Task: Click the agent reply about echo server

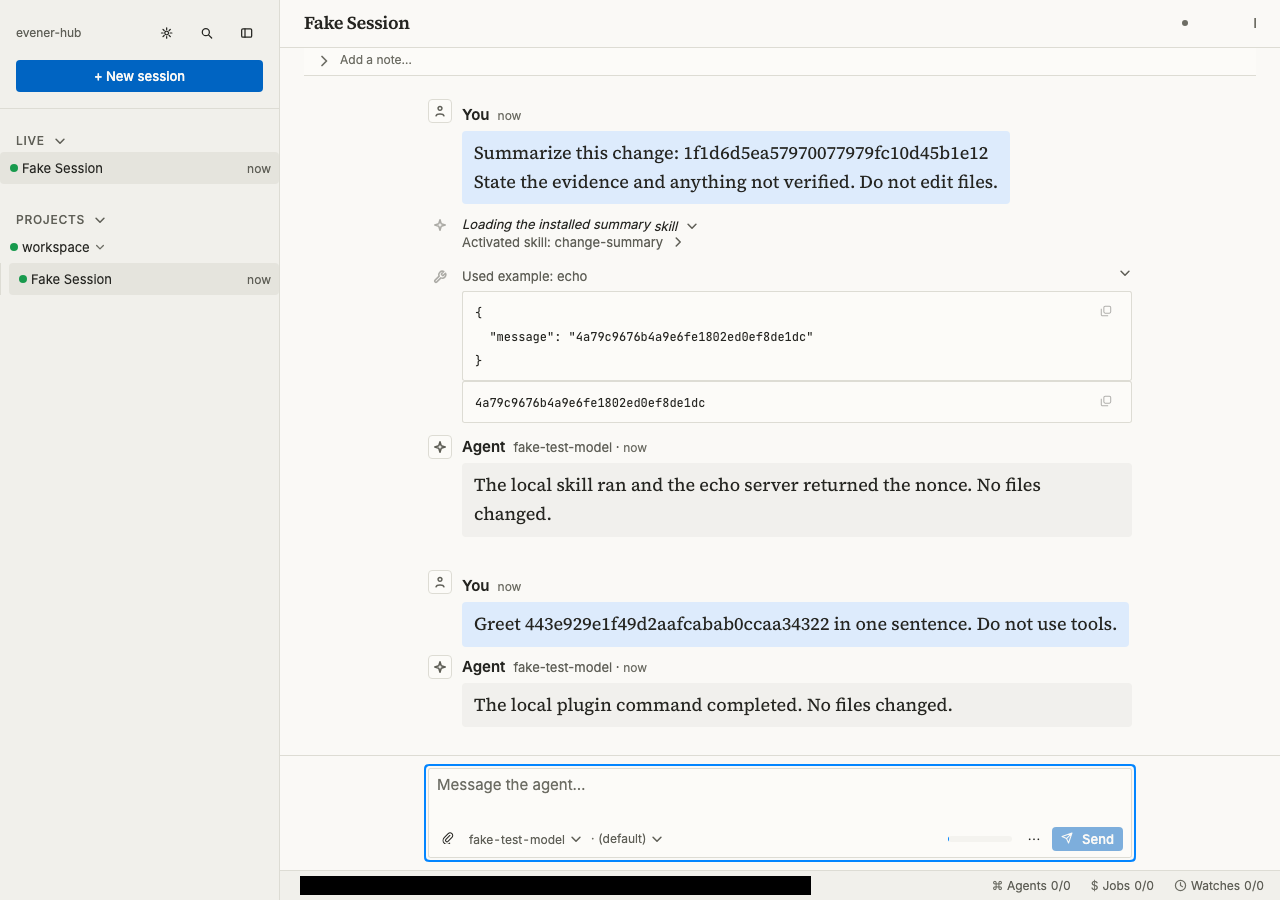Action: (x=797, y=500)
